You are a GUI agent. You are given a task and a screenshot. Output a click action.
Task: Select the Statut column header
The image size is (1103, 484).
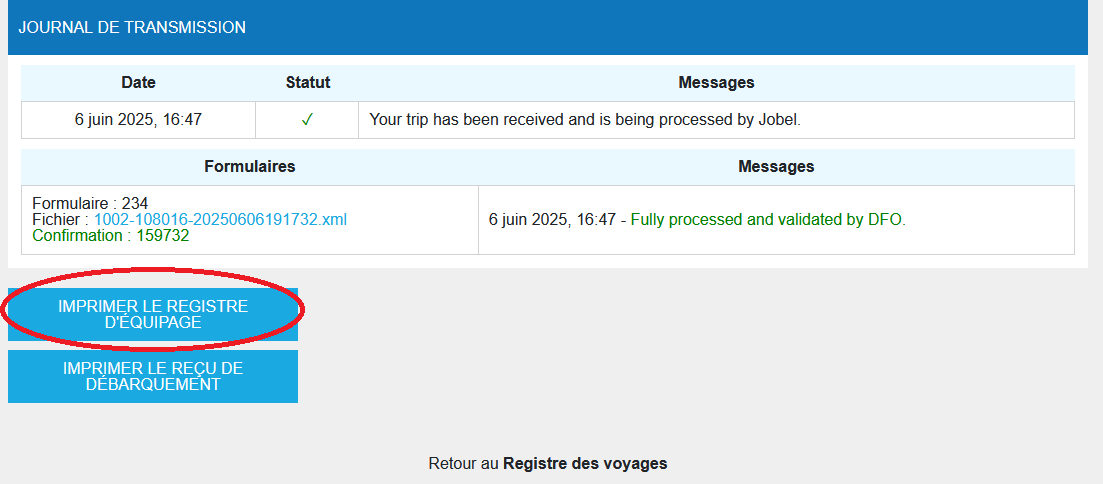pos(307,82)
